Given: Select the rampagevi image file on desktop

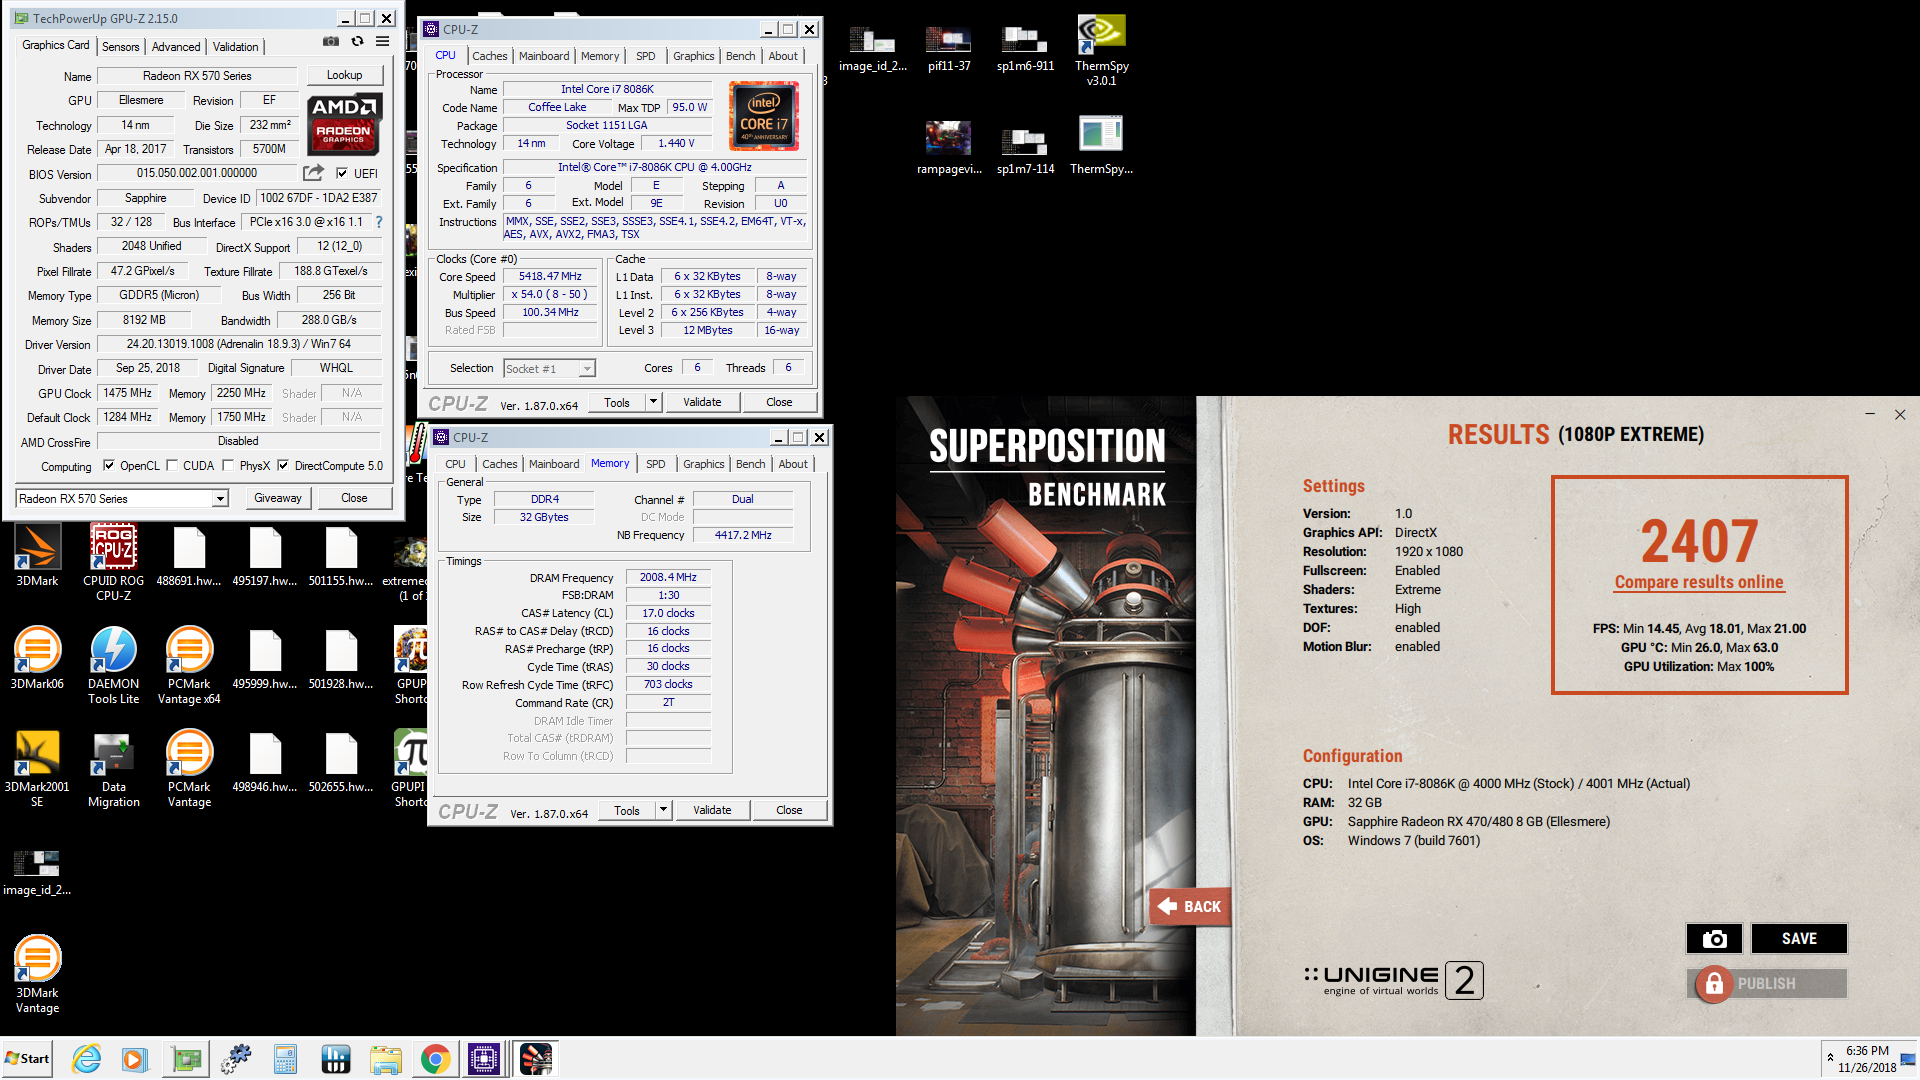Looking at the screenshot, I should pyautogui.click(x=949, y=148).
